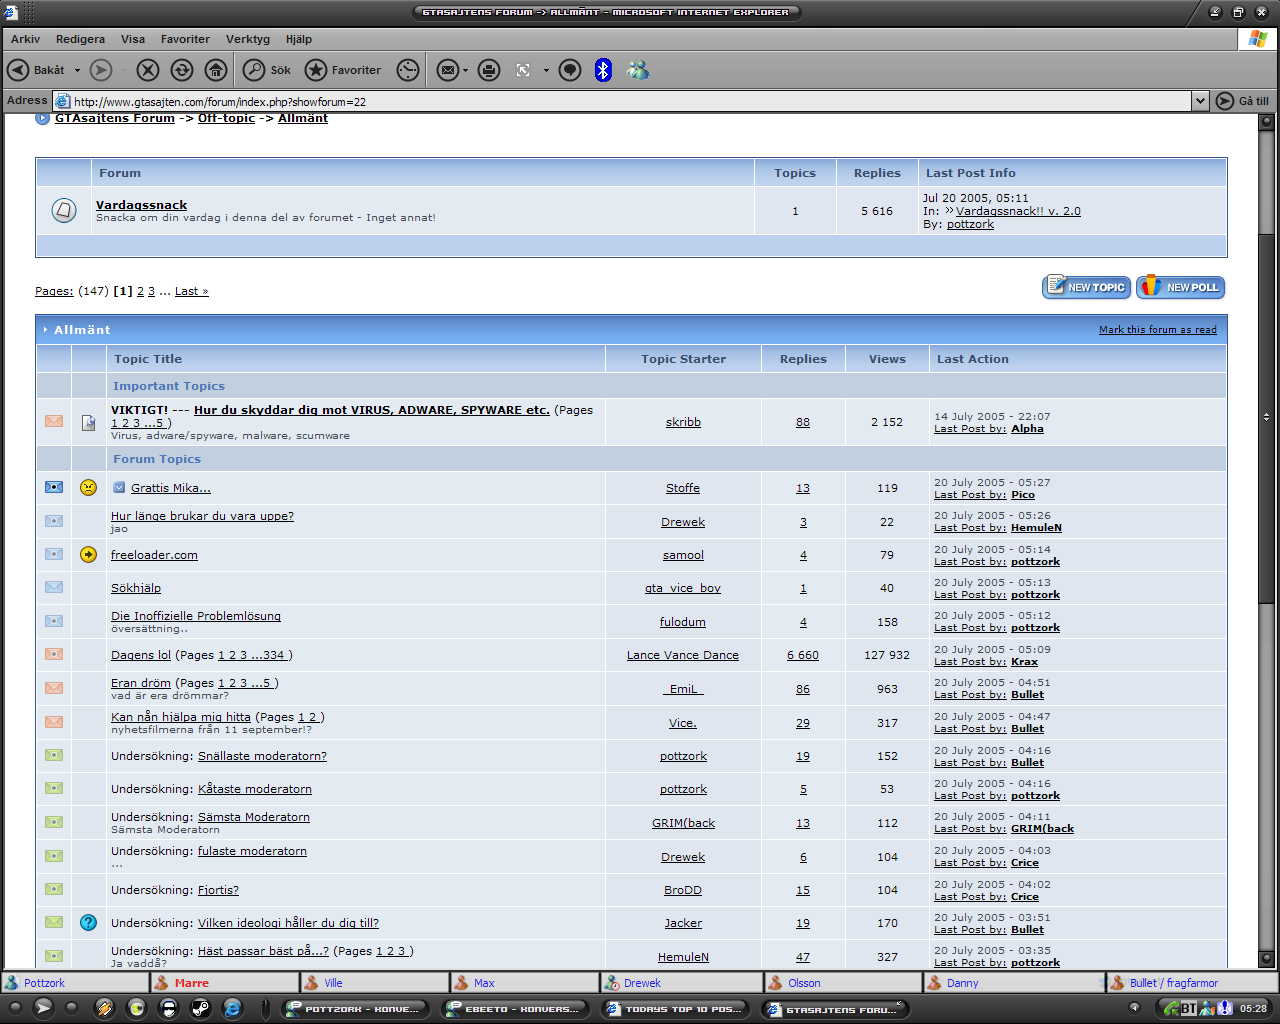Click the Stop loading toolbar icon

(148, 70)
